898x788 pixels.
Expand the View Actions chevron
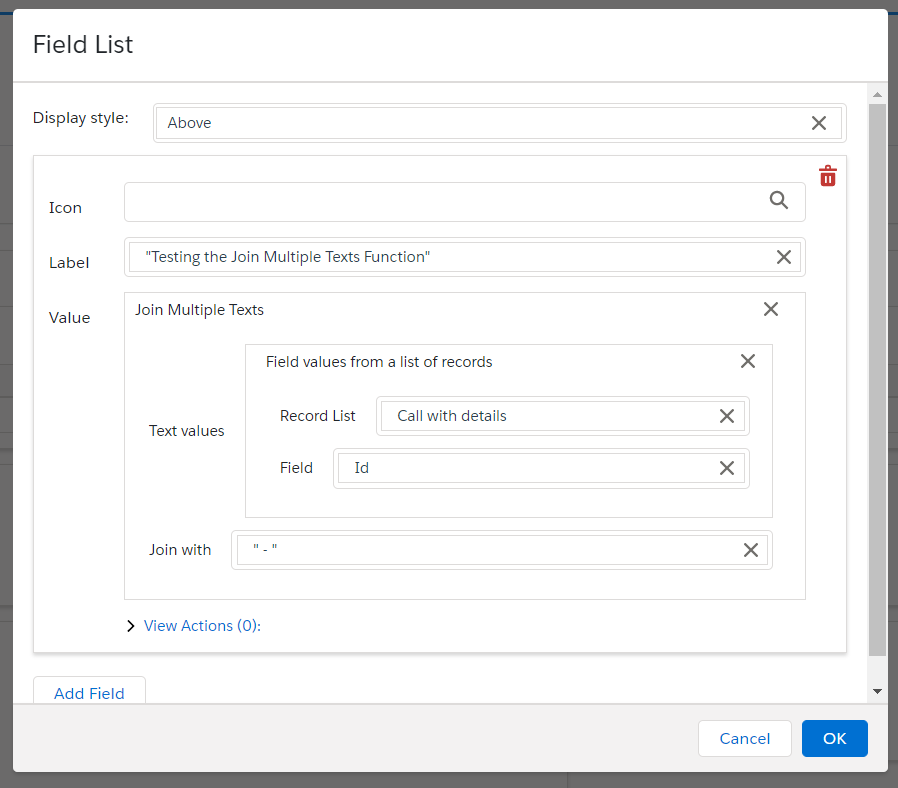tap(131, 626)
